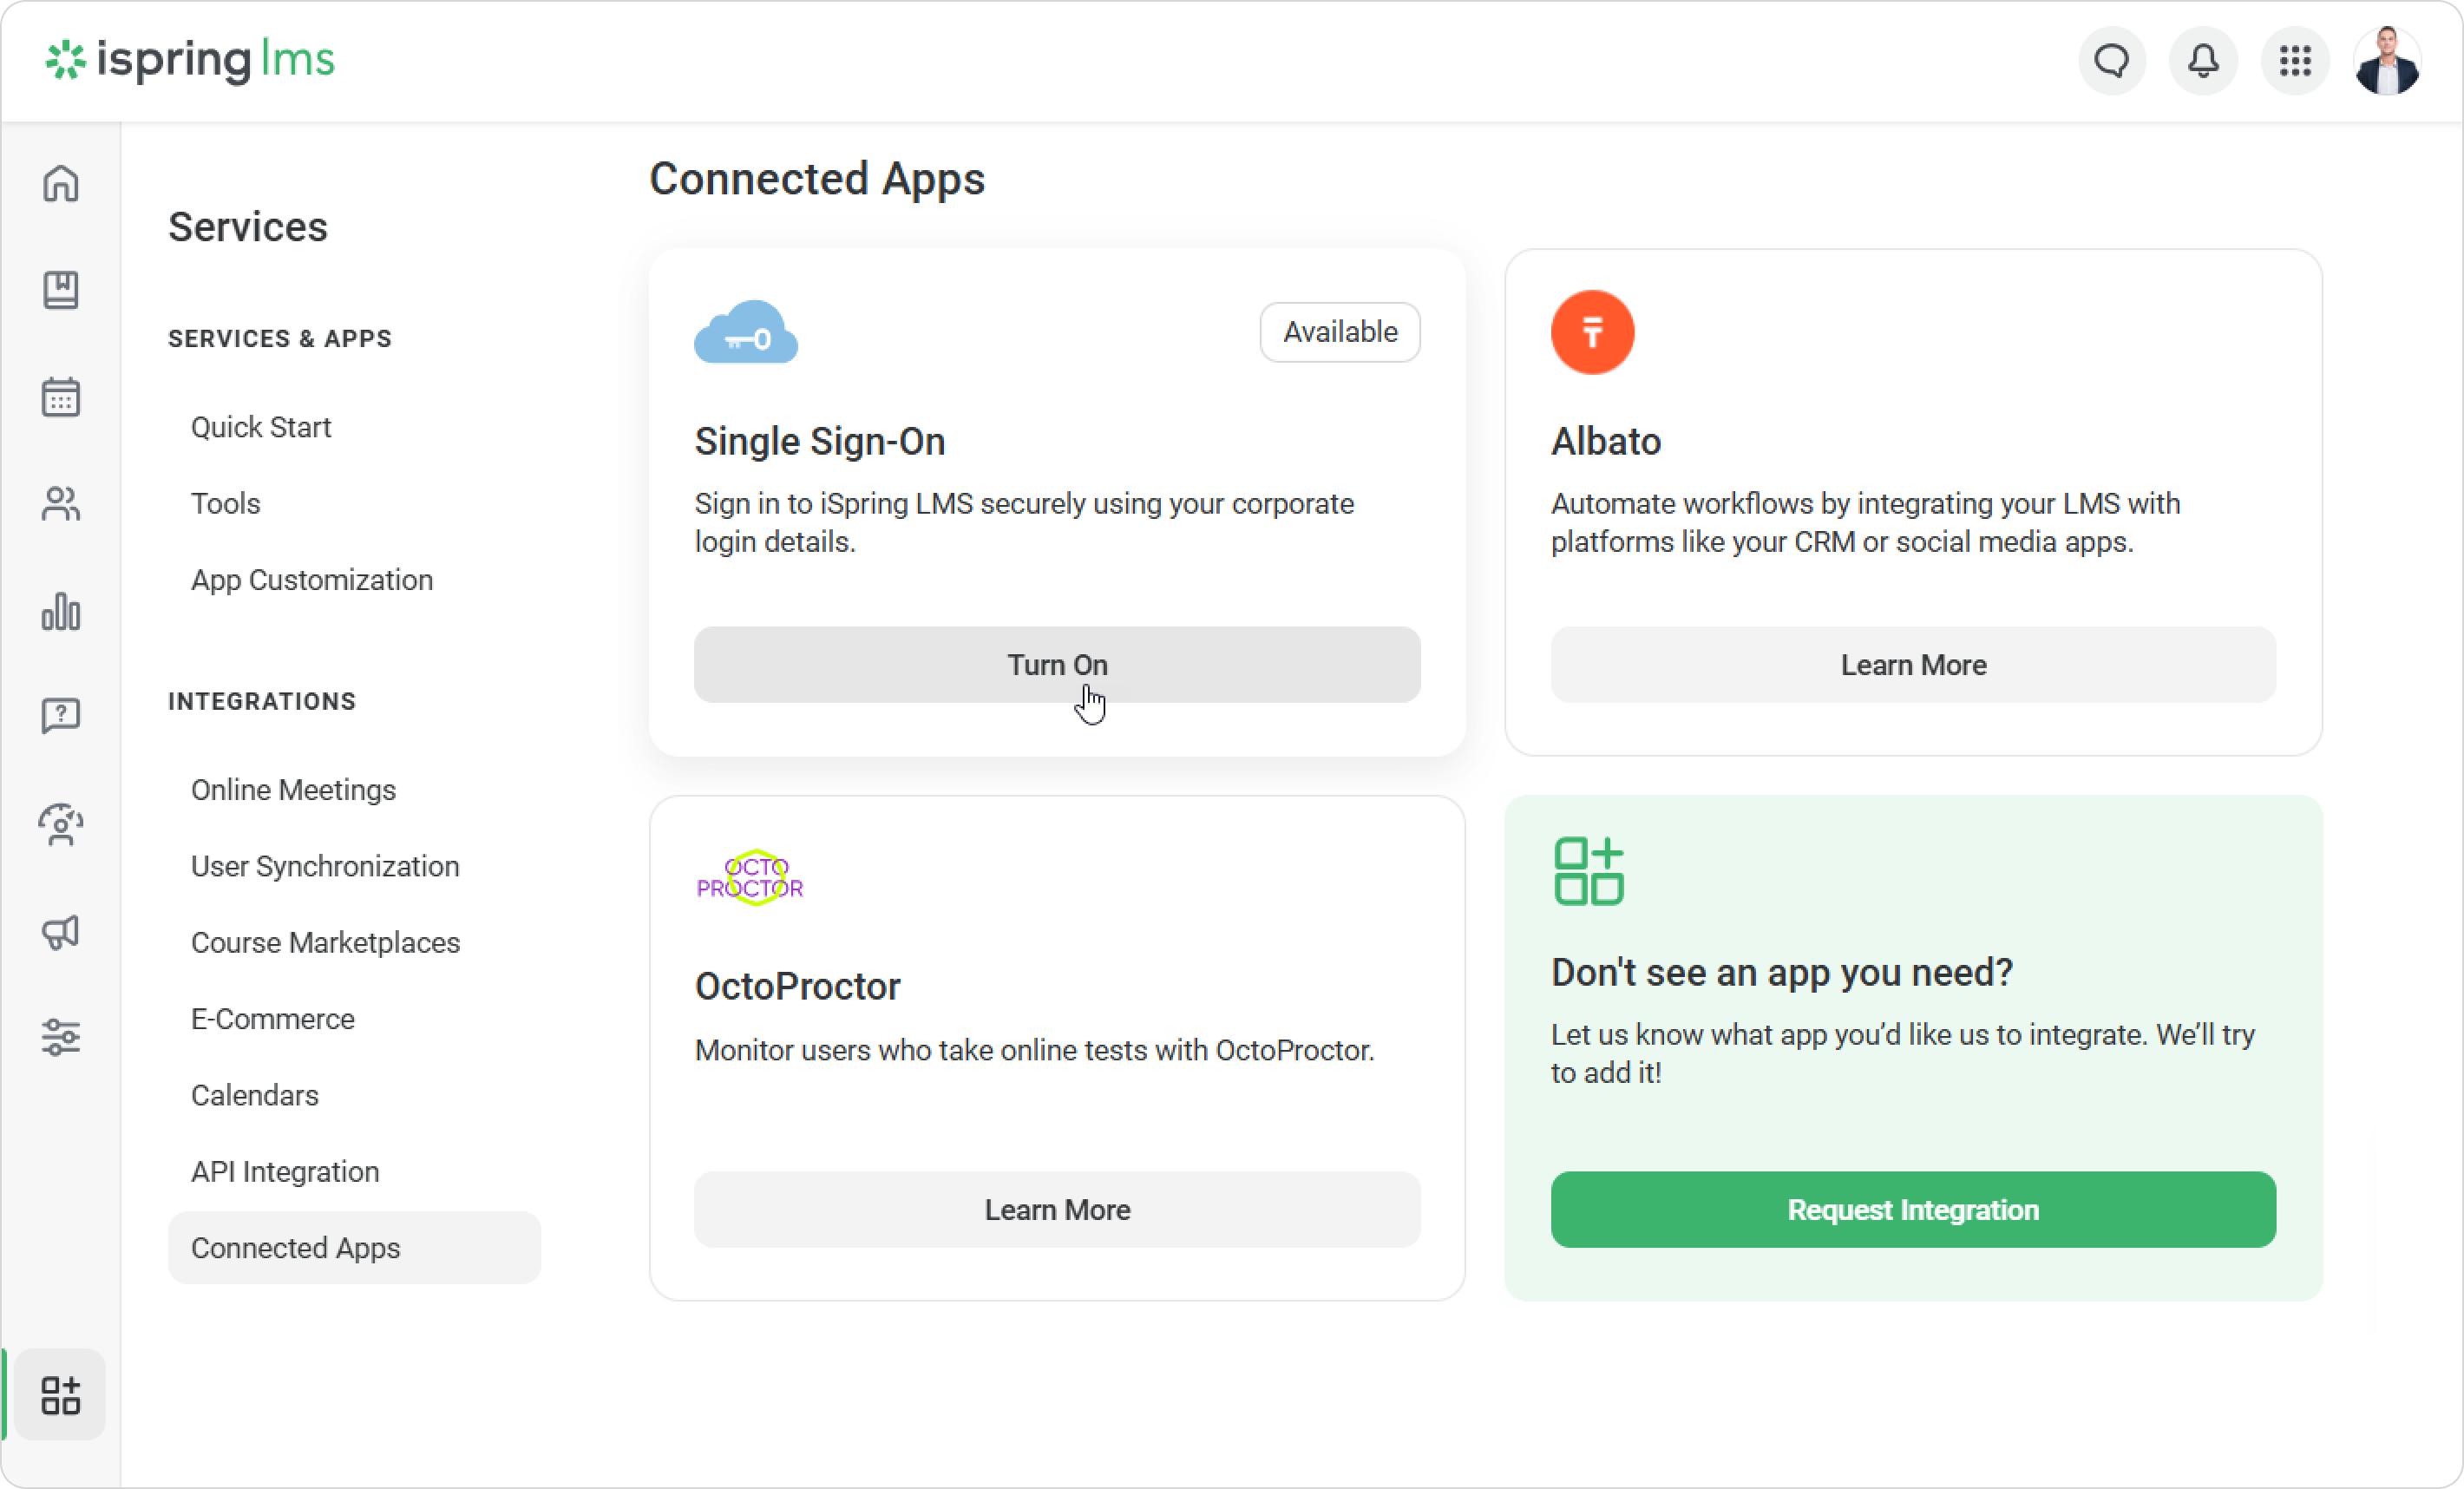Click the calendar icon in left sidebar
Image resolution: width=2464 pixels, height=1489 pixels.
click(x=61, y=397)
